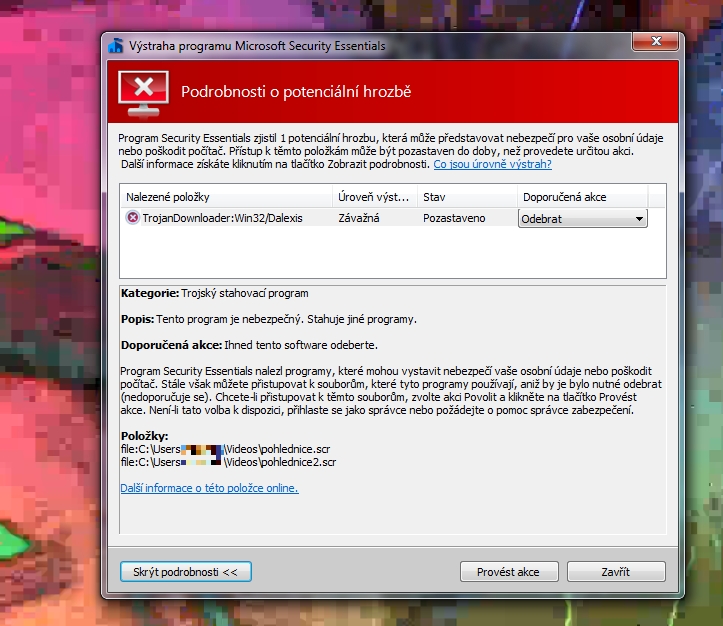Click the pohlednice.scr file path line

point(225,449)
